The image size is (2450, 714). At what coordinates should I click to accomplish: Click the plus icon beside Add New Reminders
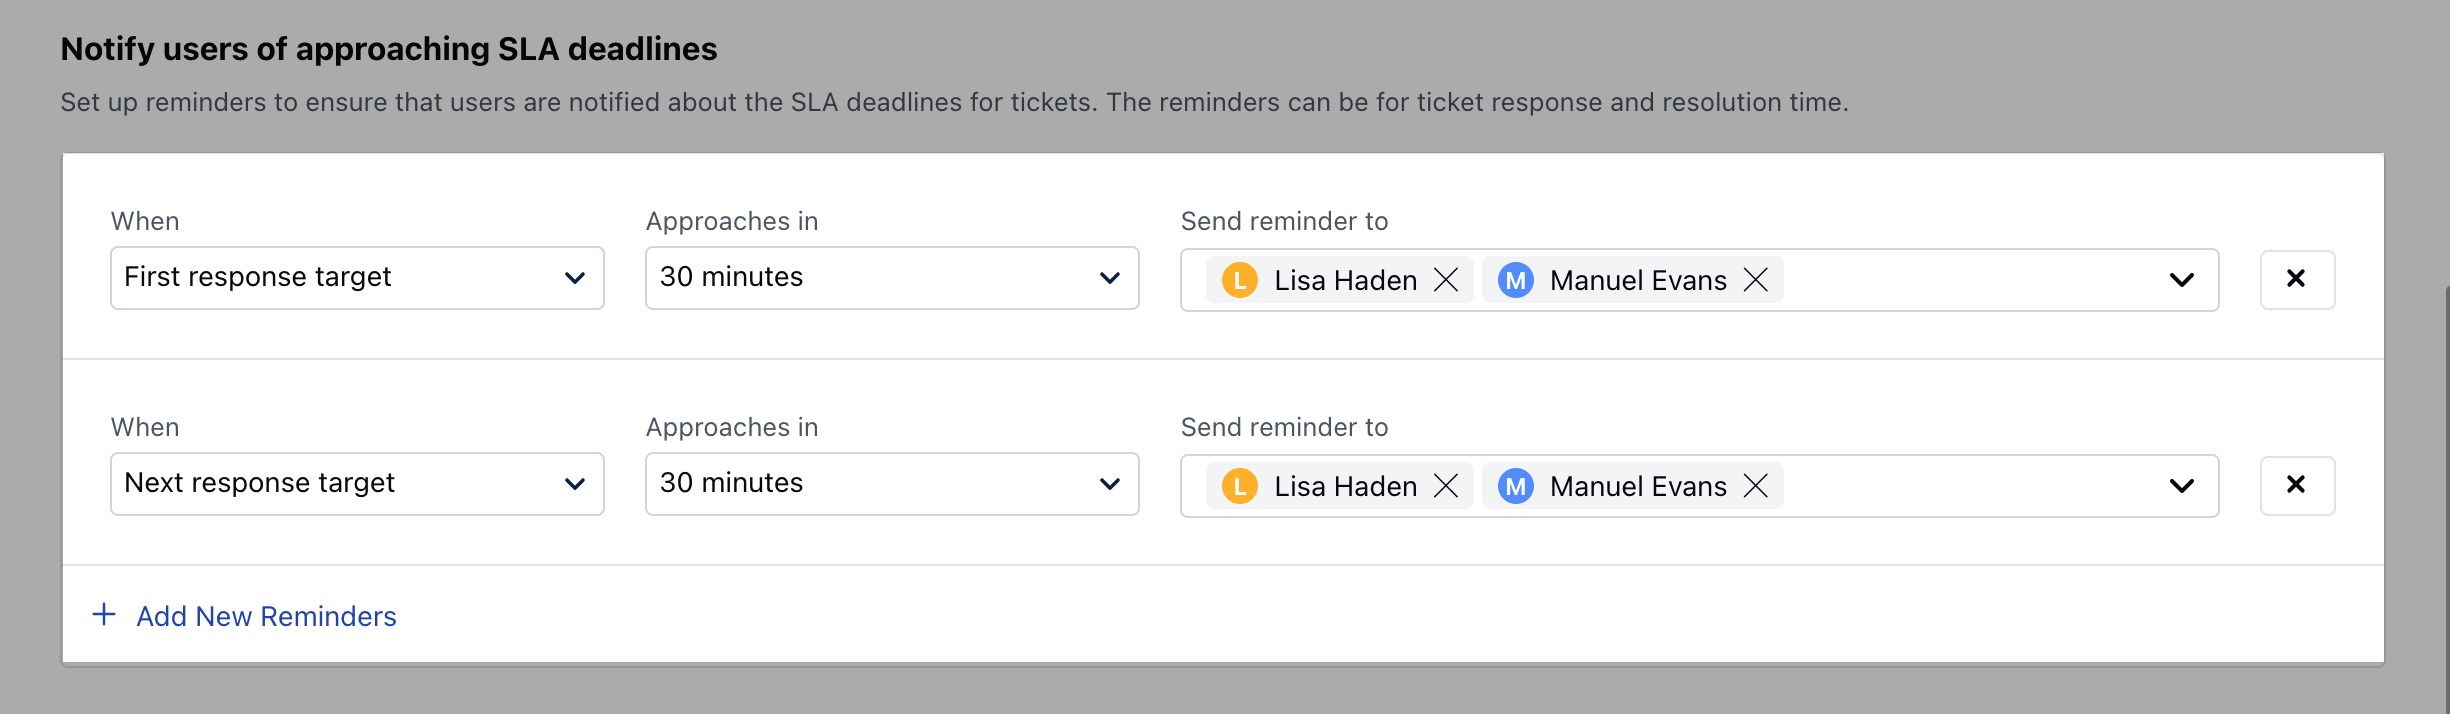(104, 615)
